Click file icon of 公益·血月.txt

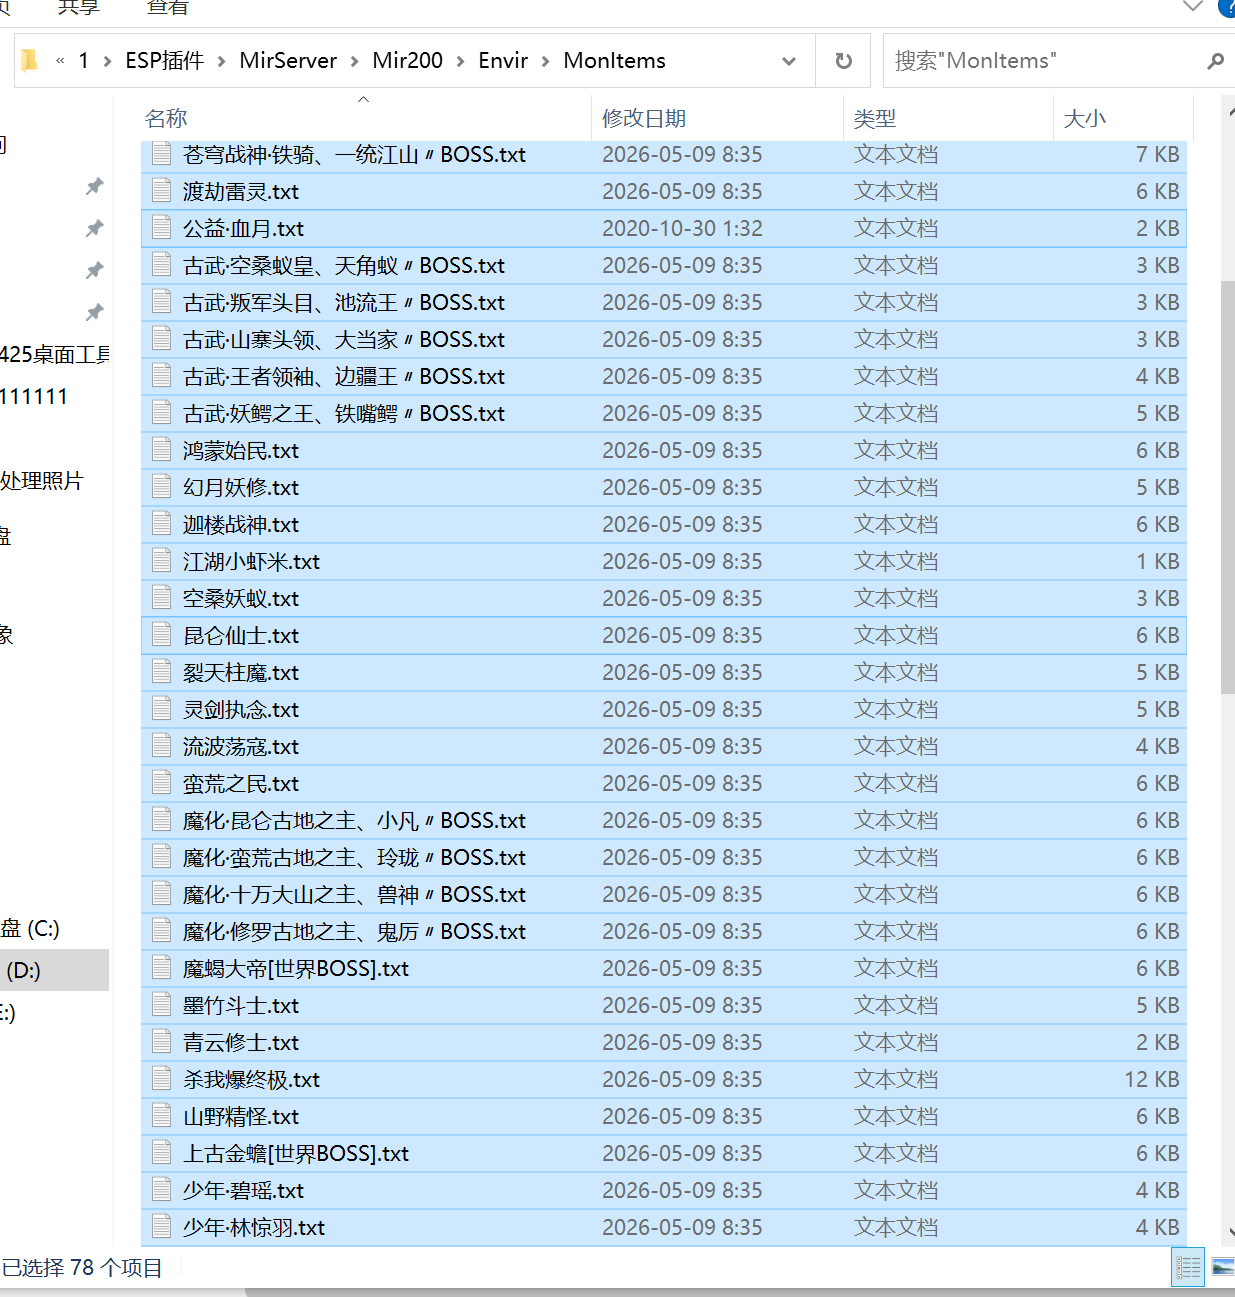coord(161,227)
